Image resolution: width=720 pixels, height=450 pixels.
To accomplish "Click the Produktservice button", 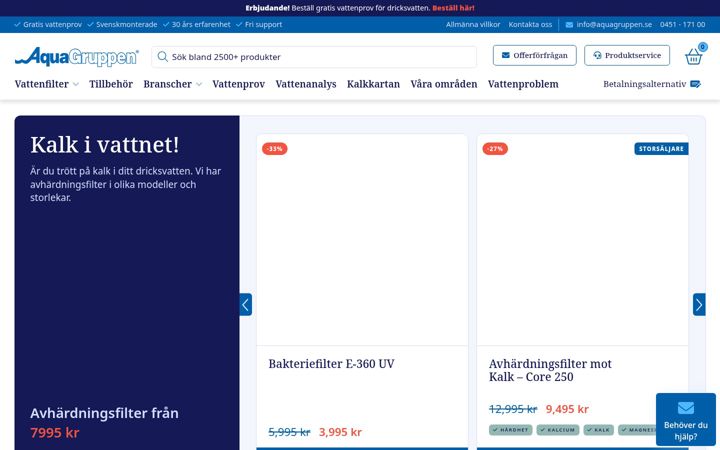I will (x=627, y=56).
